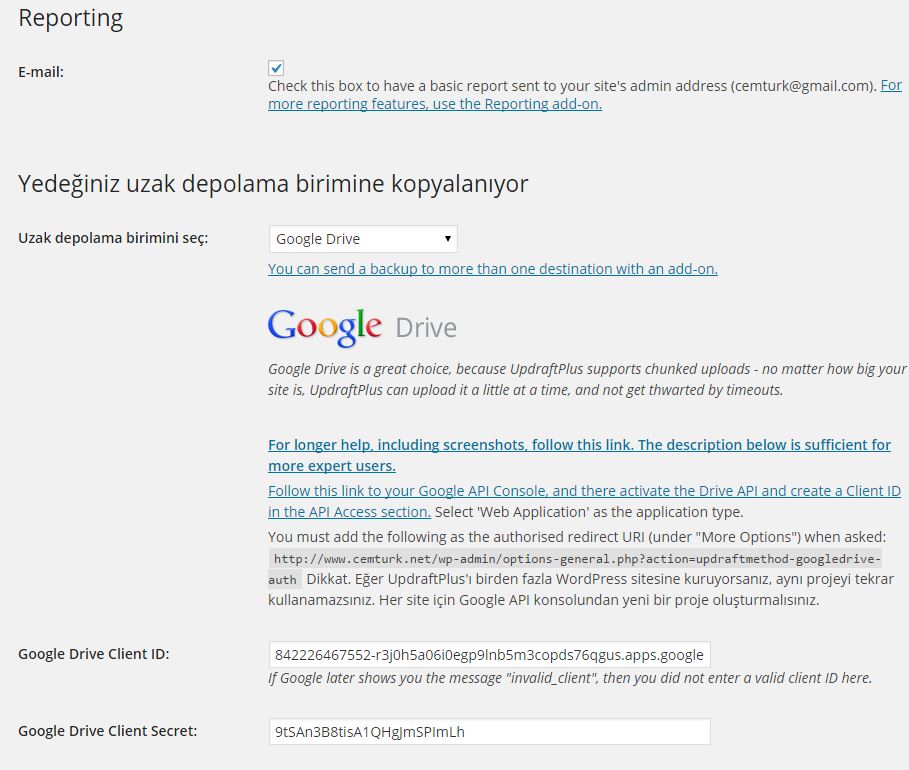Screen dimensions: 909x770
Task: Click the 'Google Drive is a great choice' description
Action: (587, 379)
